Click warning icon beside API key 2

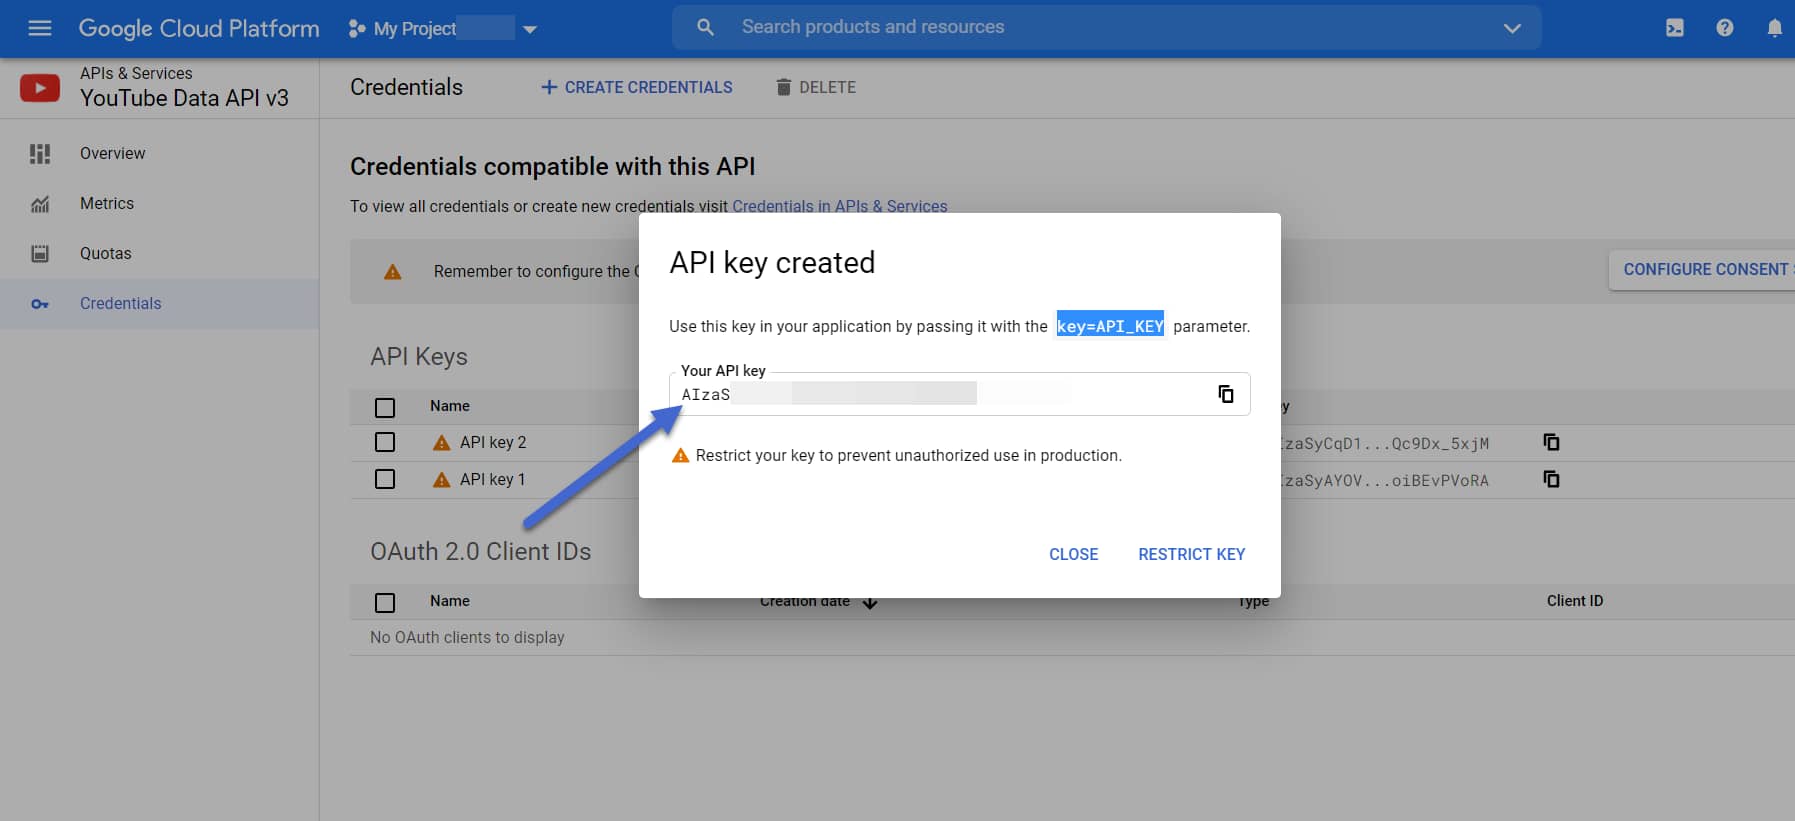coord(441,442)
